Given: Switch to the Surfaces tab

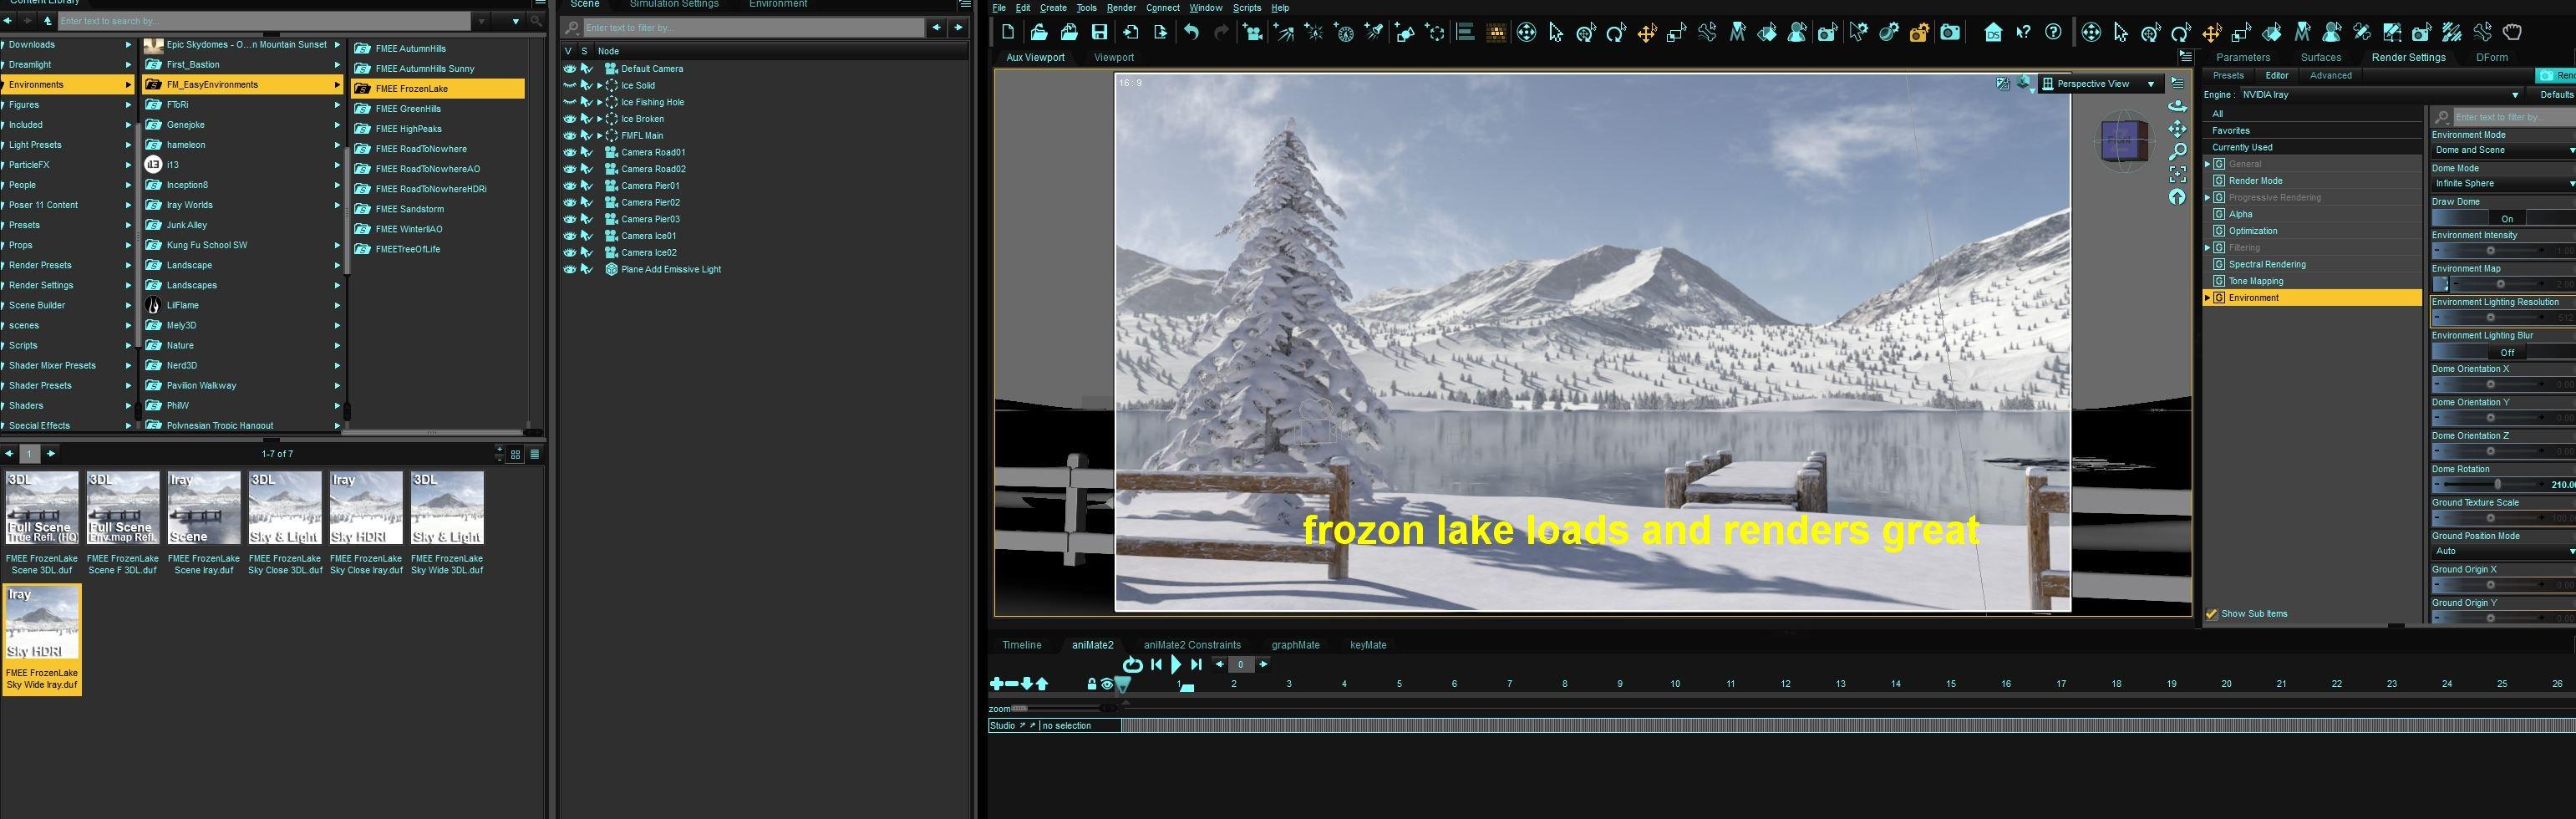Looking at the screenshot, I should [2321, 58].
